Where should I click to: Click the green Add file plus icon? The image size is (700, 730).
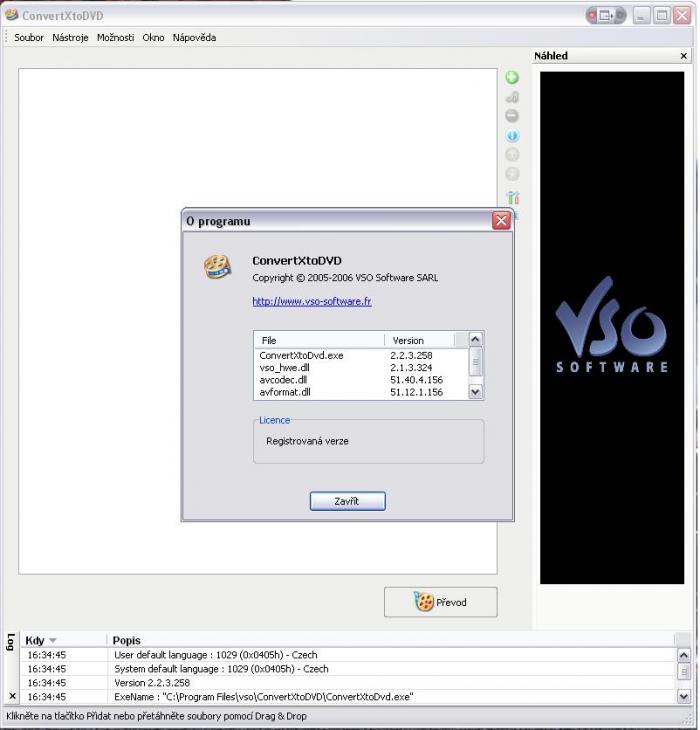[512, 78]
